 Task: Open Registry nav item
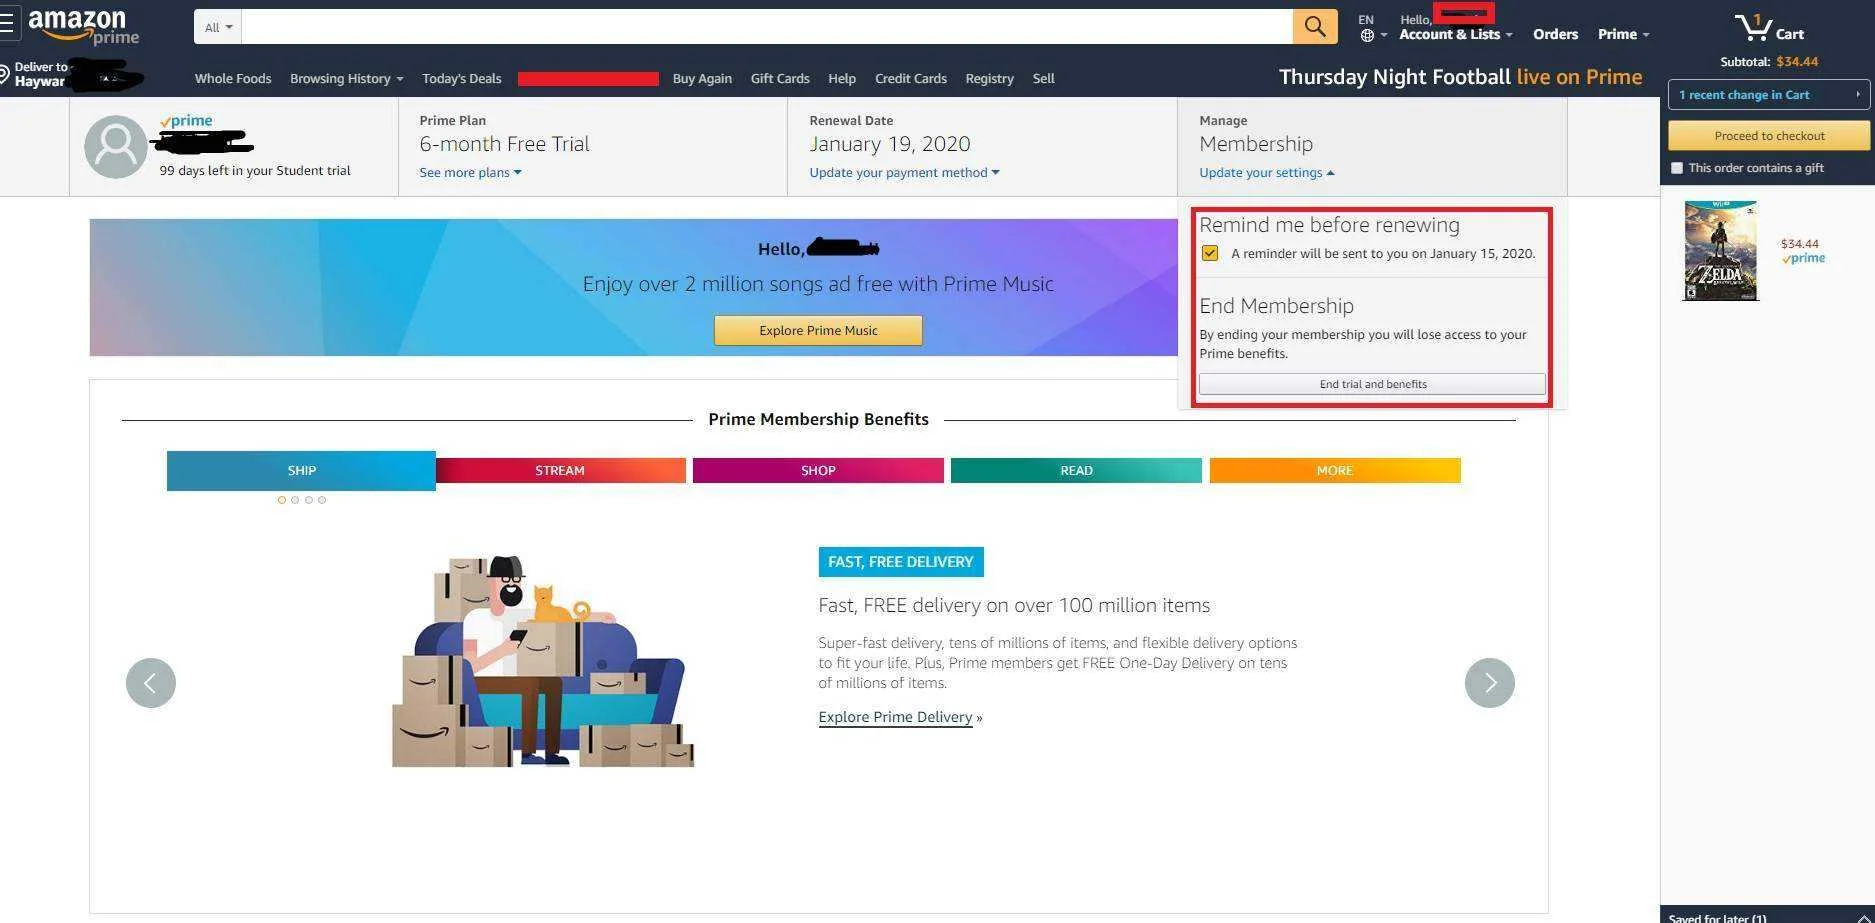click(x=989, y=78)
